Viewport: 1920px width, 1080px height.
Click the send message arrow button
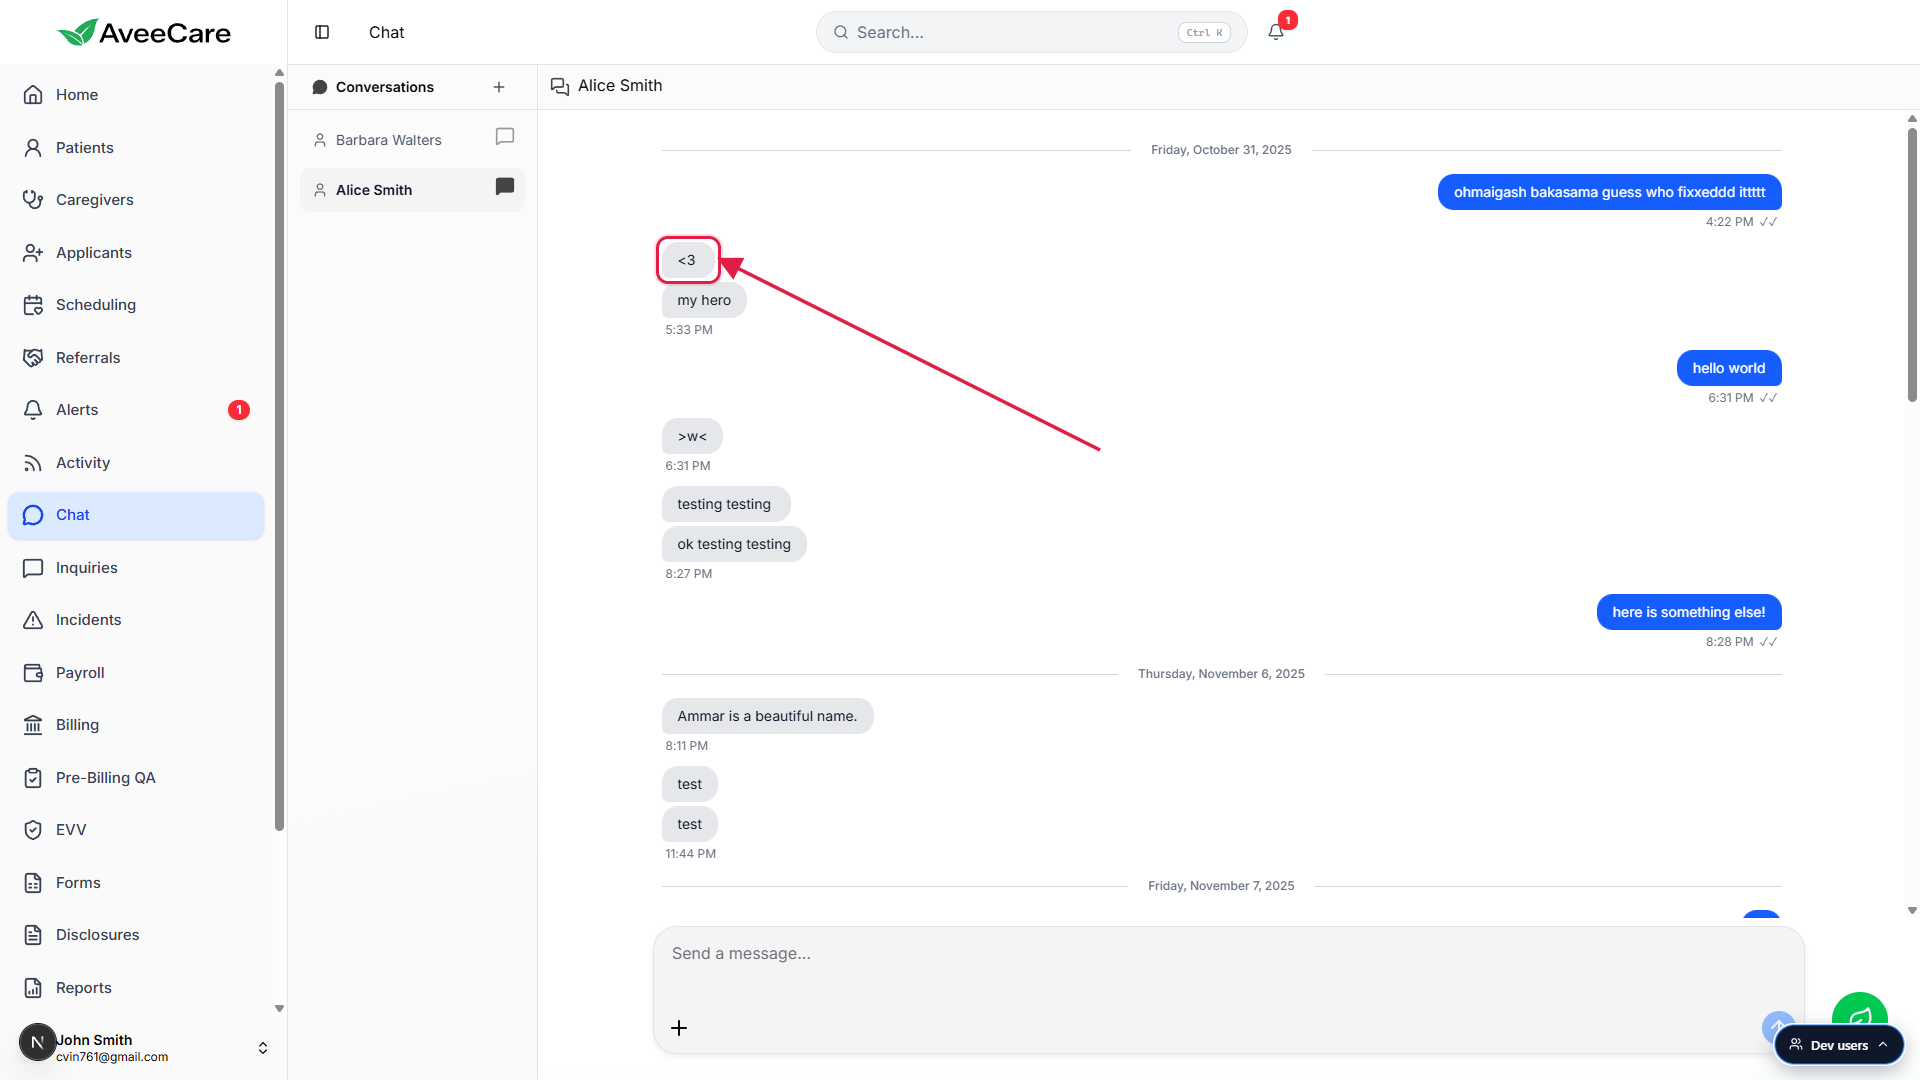click(x=1777, y=1027)
